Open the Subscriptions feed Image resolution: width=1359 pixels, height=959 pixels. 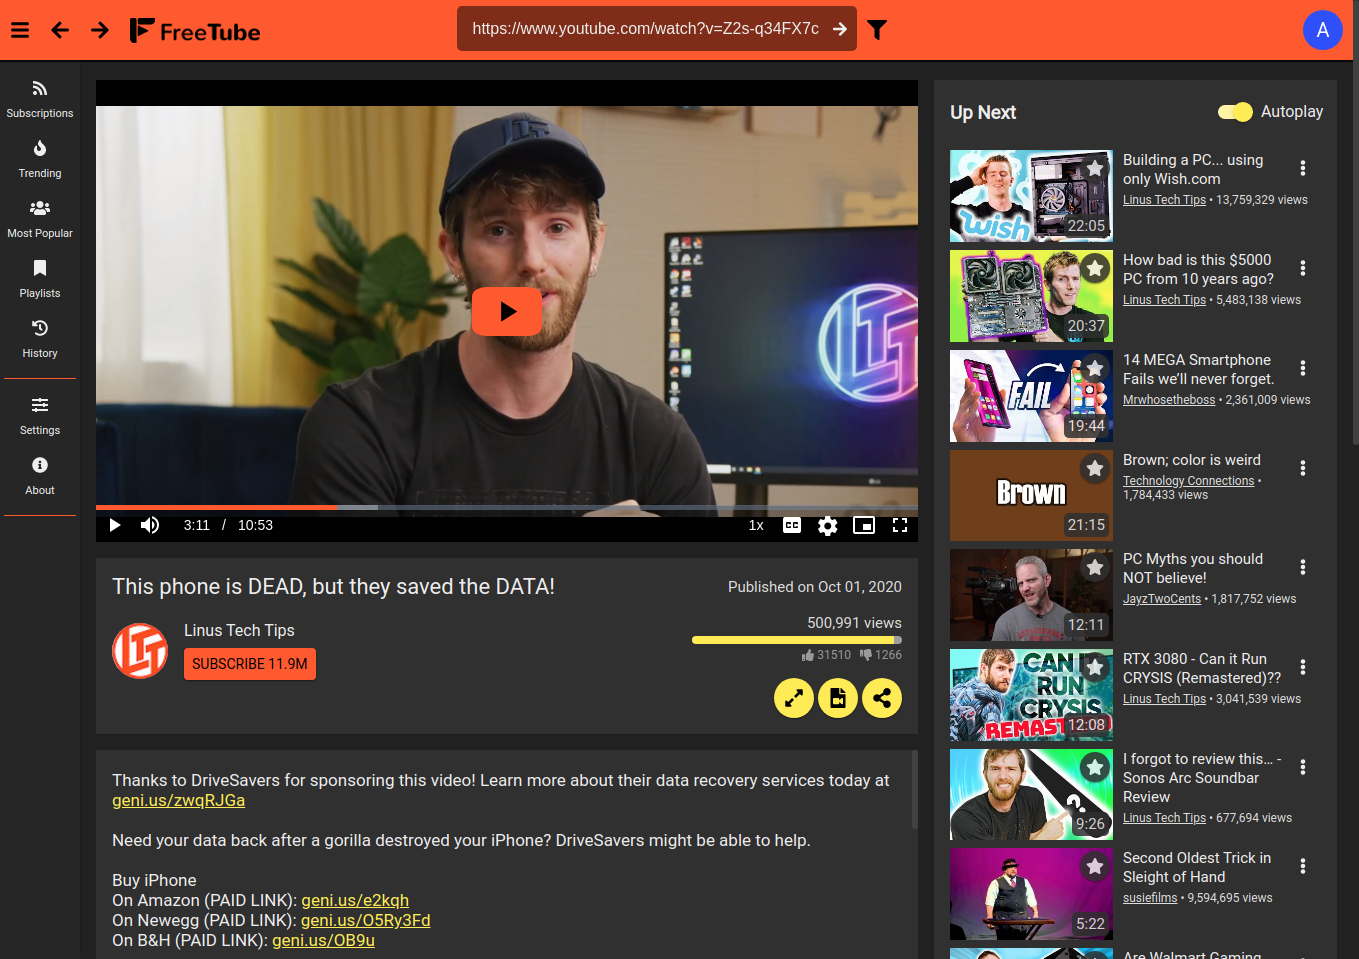tap(39, 97)
